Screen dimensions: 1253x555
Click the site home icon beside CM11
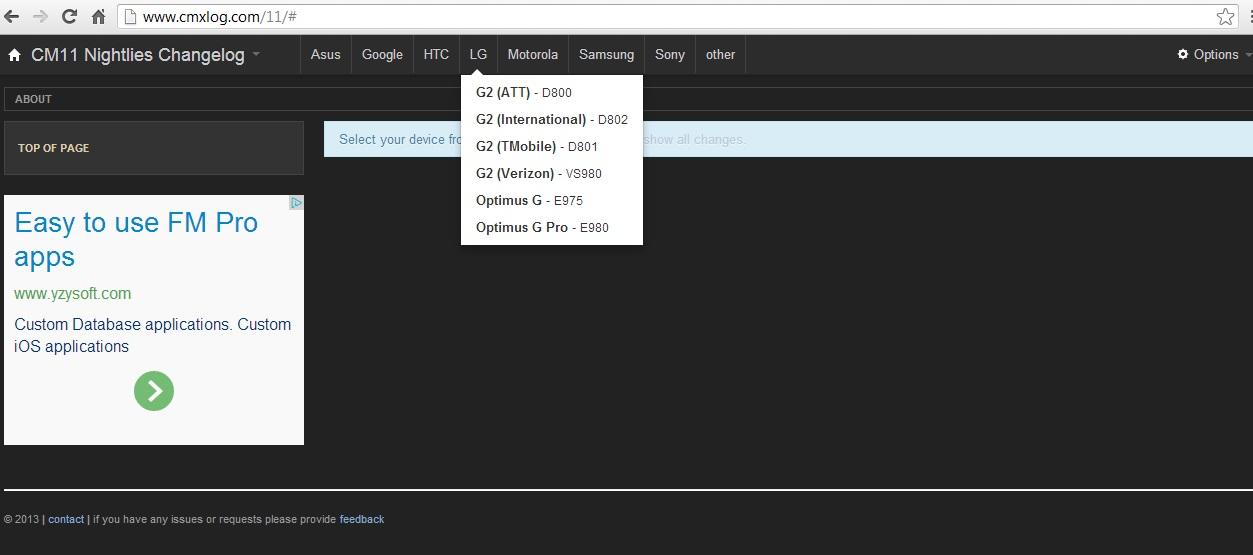pos(14,55)
